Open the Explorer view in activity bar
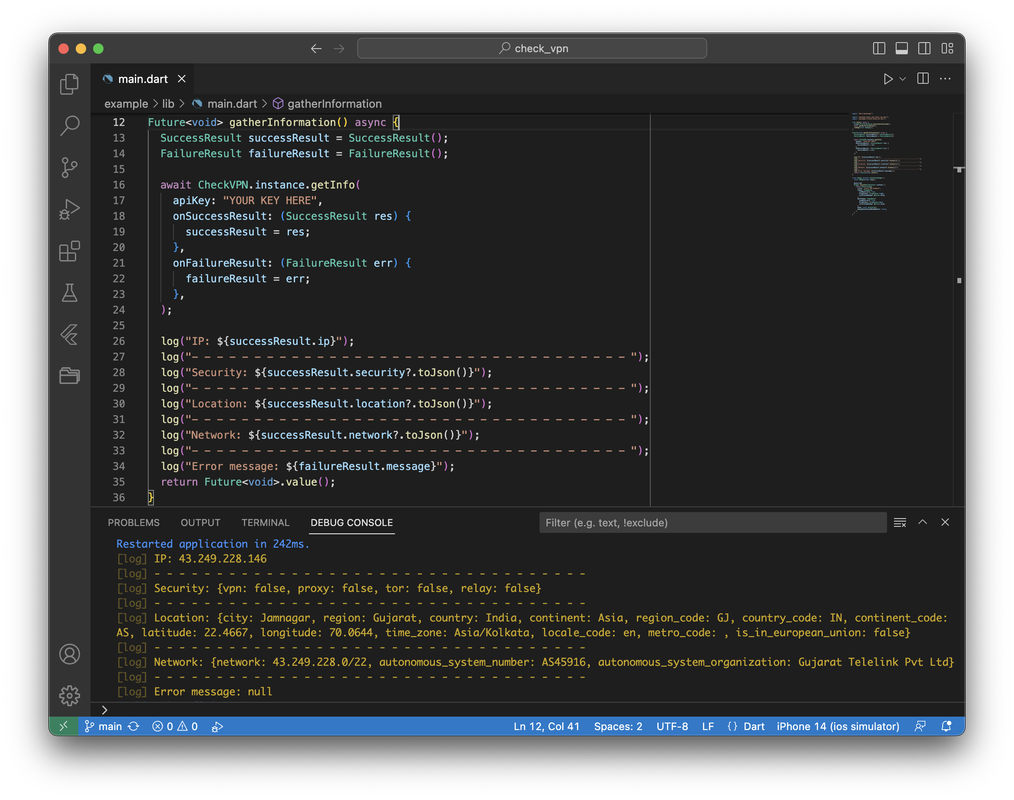 click(x=69, y=84)
